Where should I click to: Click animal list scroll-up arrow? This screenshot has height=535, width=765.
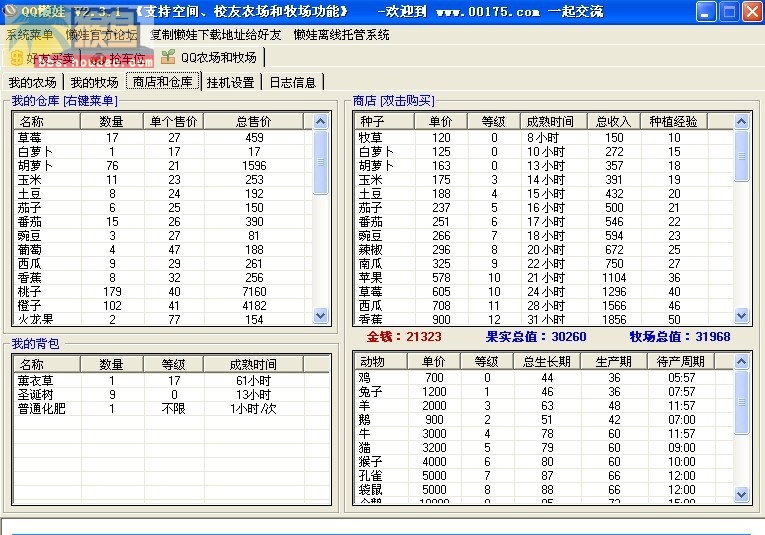click(x=741, y=361)
